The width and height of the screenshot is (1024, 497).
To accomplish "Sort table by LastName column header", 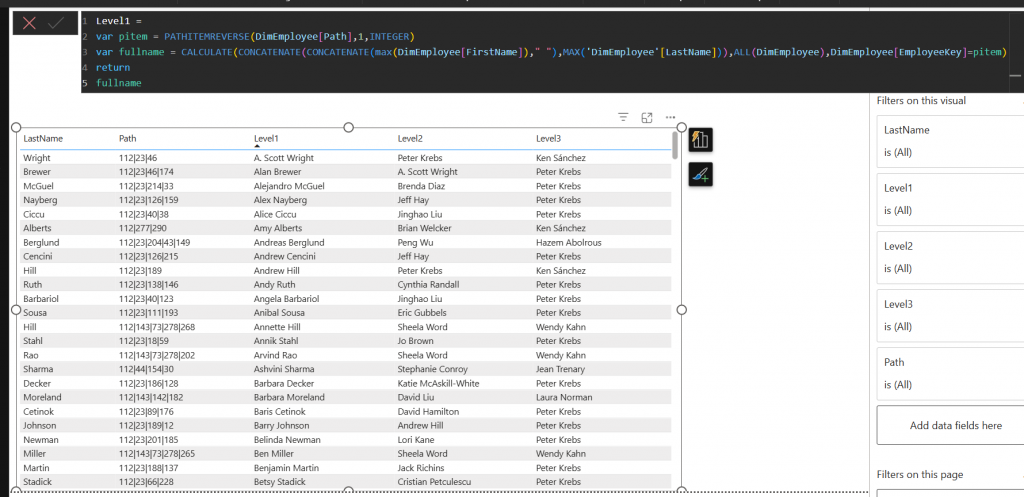I will pos(43,138).
